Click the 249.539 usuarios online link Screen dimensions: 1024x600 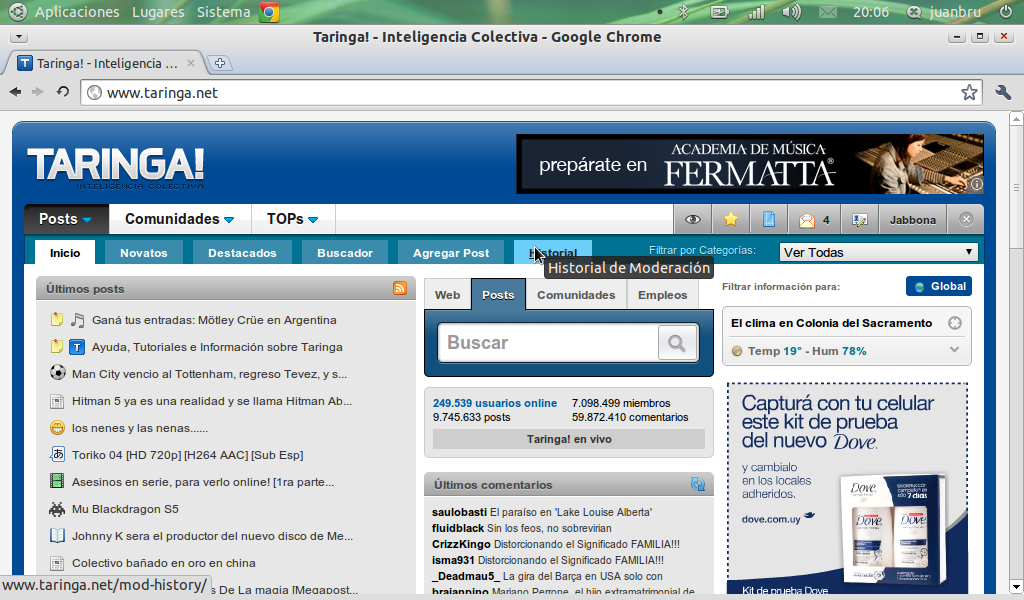coord(495,403)
